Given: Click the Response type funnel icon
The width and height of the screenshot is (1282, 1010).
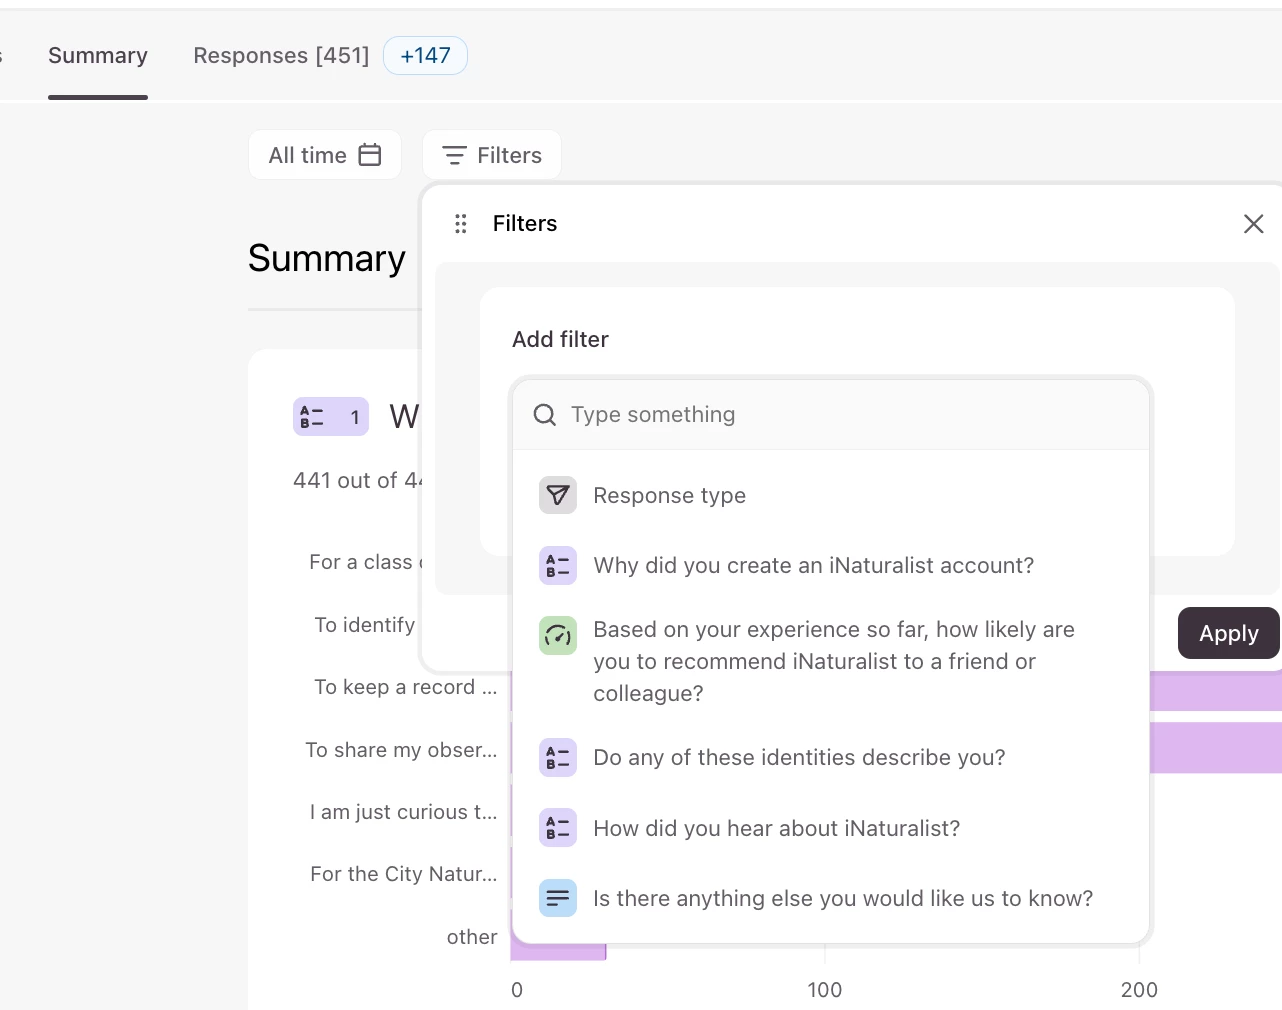Looking at the screenshot, I should click(x=558, y=495).
